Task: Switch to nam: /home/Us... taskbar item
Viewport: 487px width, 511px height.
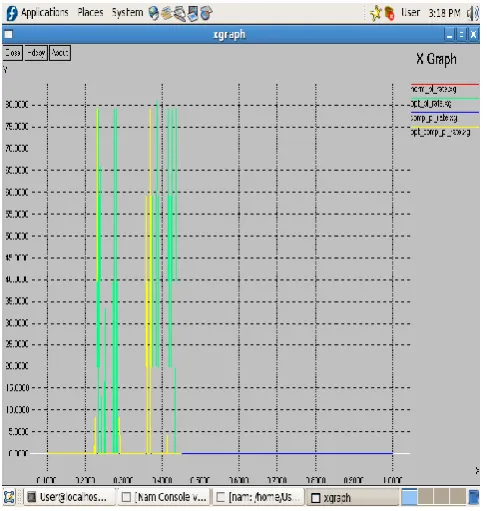Action: [259, 497]
